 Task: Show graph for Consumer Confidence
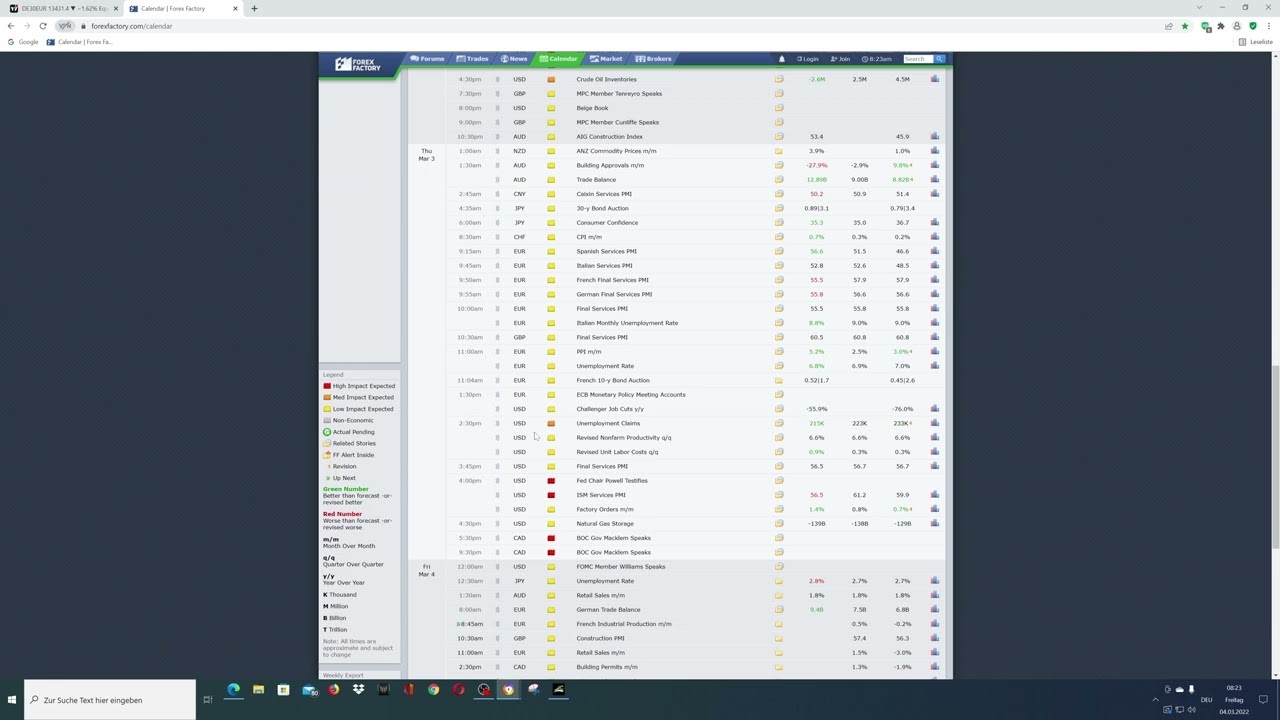click(934, 223)
